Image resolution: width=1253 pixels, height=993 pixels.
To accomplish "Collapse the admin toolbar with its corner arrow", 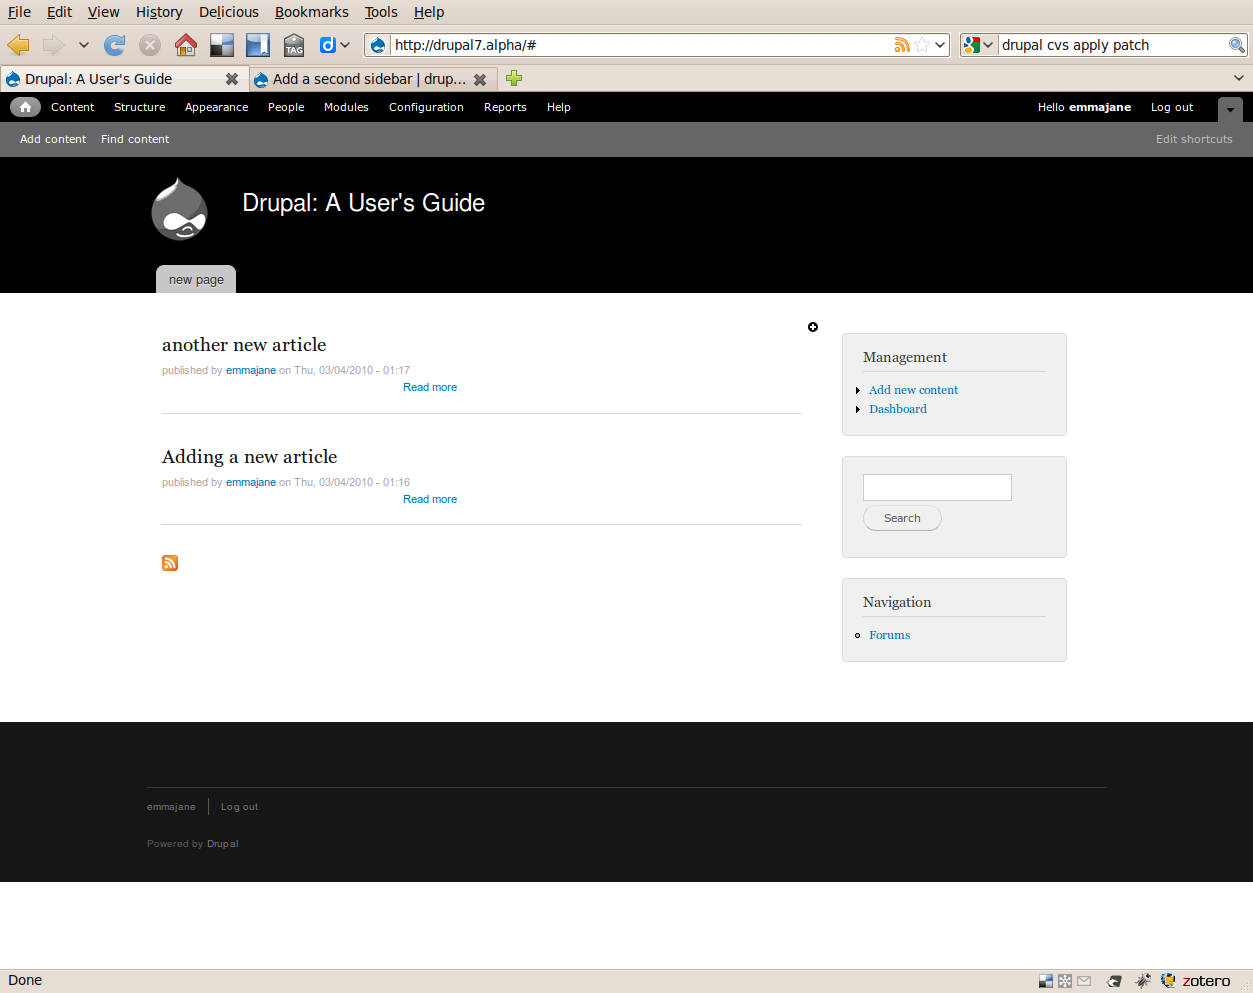I will point(1230,111).
